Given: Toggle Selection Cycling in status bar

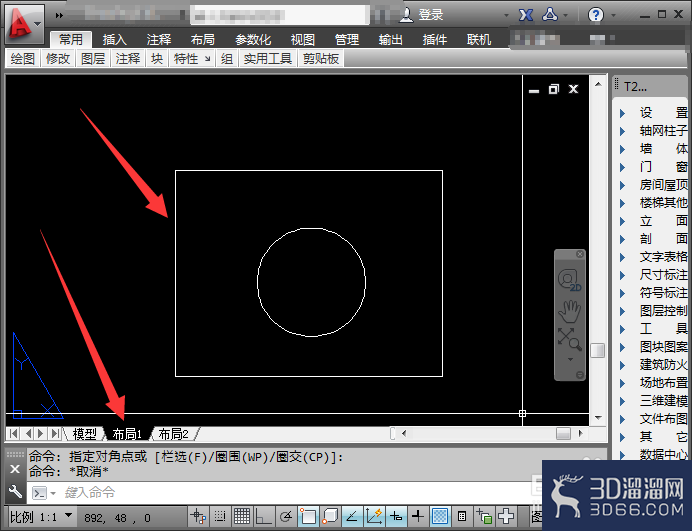Looking at the screenshot, I should tap(484, 516).
